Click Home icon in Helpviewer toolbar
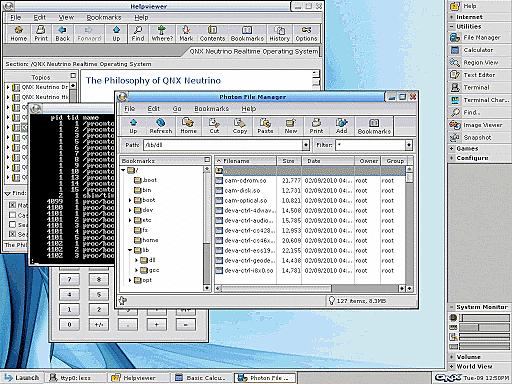 tap(19, 34)
